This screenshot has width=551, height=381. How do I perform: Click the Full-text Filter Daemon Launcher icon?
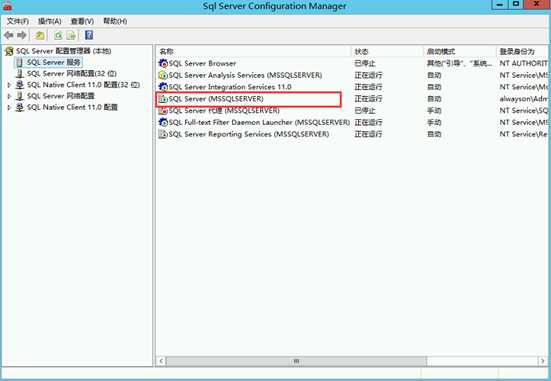coord(163,122)
